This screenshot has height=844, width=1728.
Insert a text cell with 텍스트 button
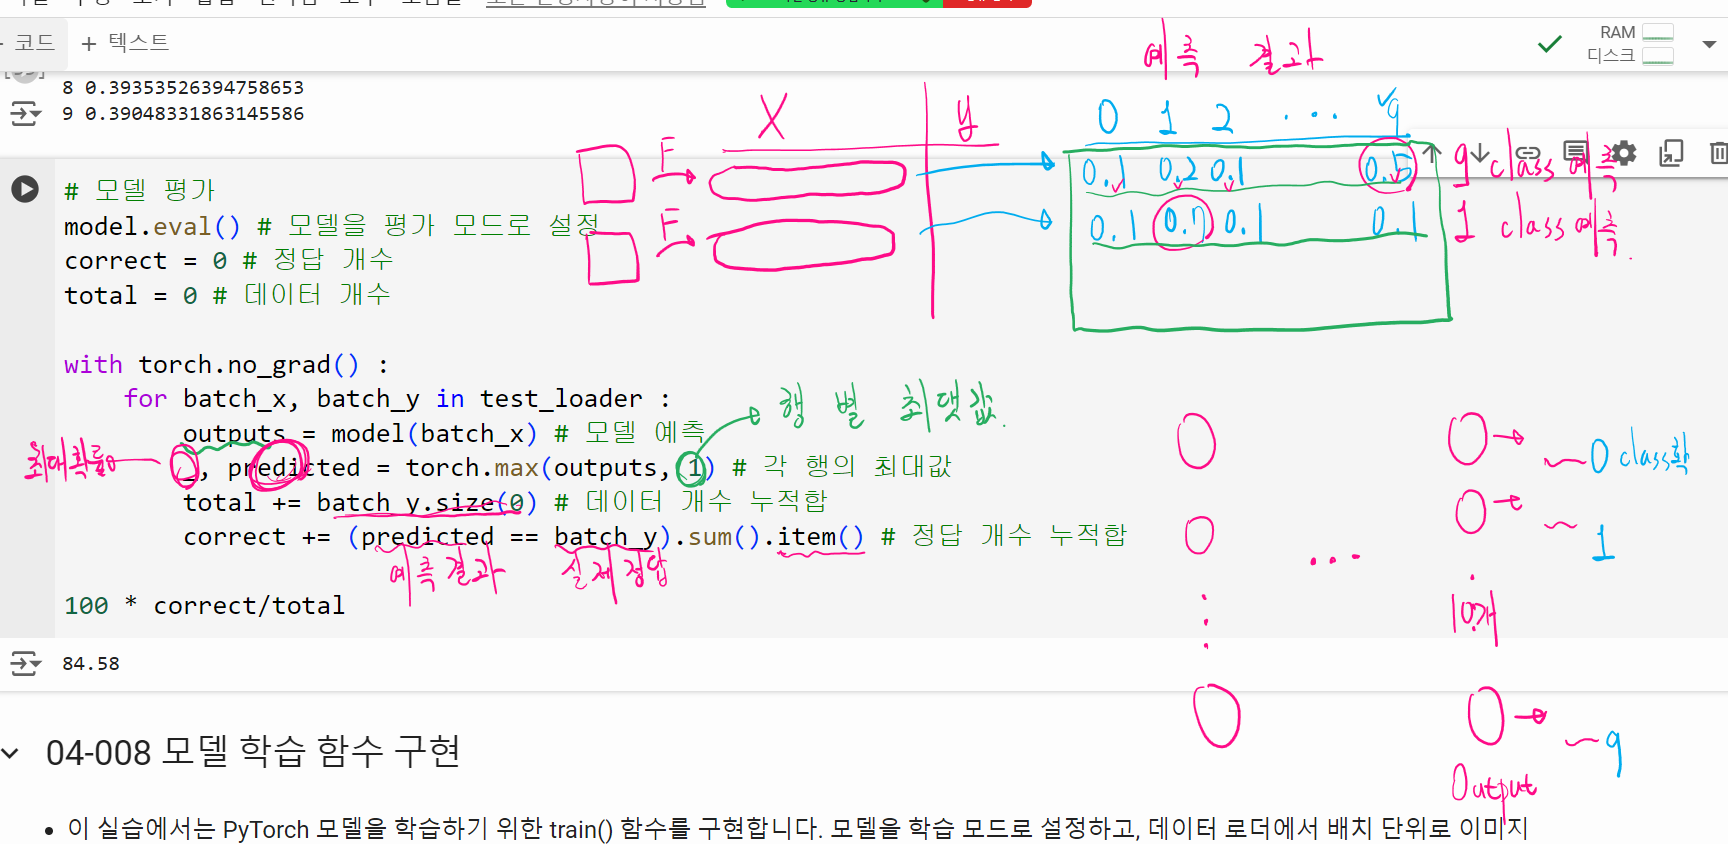pyautogui.click(x=125, y=43)
